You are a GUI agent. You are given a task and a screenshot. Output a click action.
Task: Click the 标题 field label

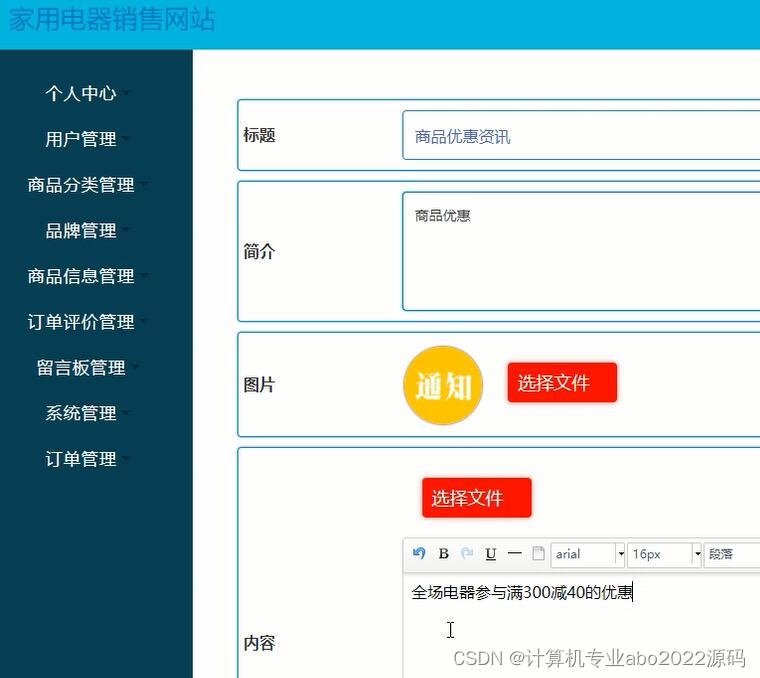point(259,135)
